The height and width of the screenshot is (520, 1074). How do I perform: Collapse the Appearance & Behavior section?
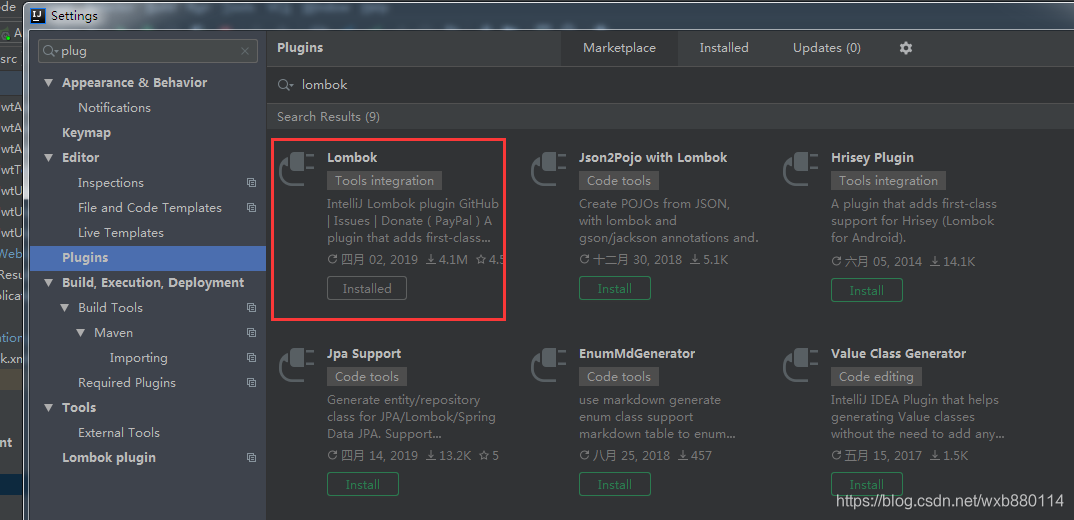click(49, 83)
